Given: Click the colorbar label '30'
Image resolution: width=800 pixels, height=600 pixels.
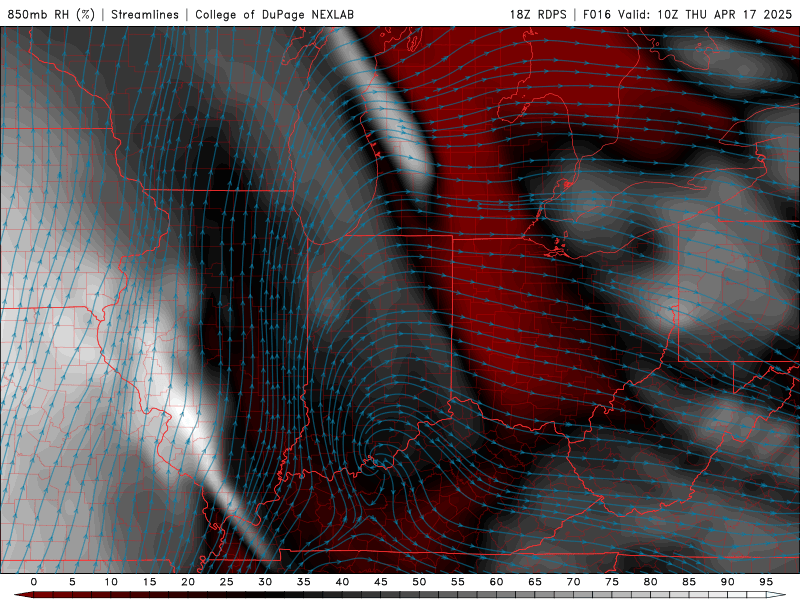Looking at the screenshot, I should [265, 582].
